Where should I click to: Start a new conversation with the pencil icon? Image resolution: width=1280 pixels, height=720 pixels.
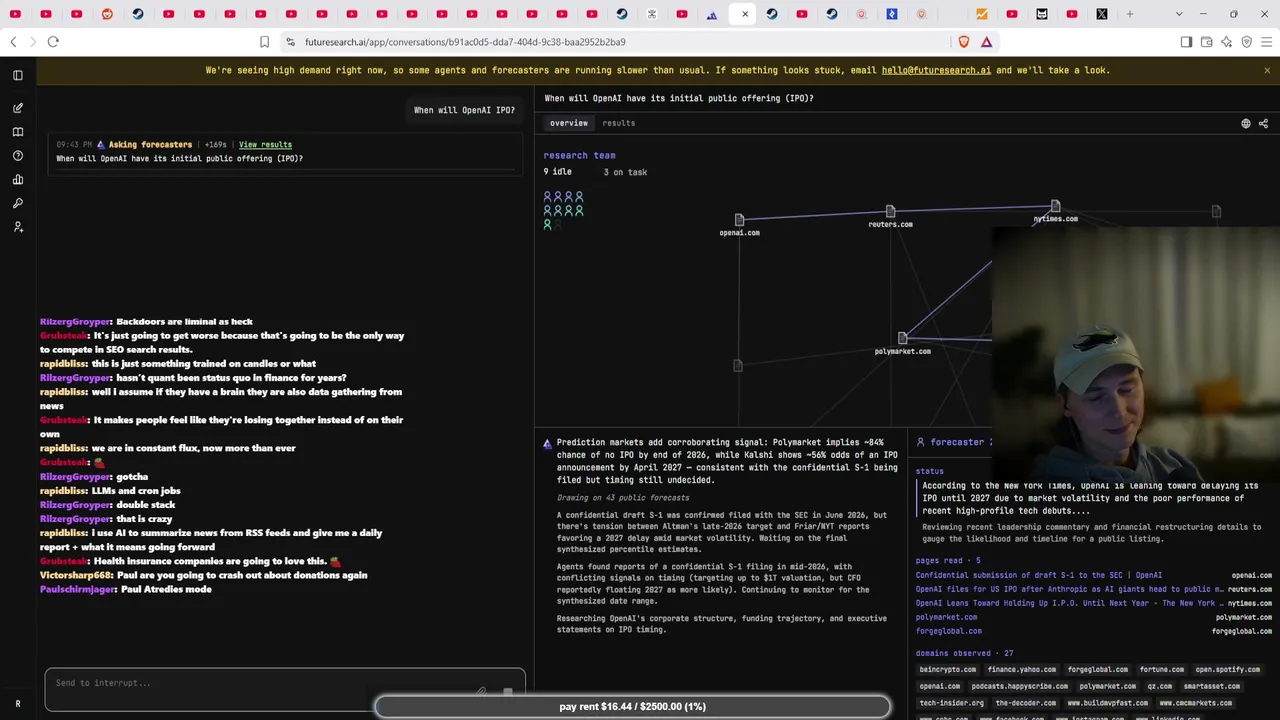pos(18,108)
